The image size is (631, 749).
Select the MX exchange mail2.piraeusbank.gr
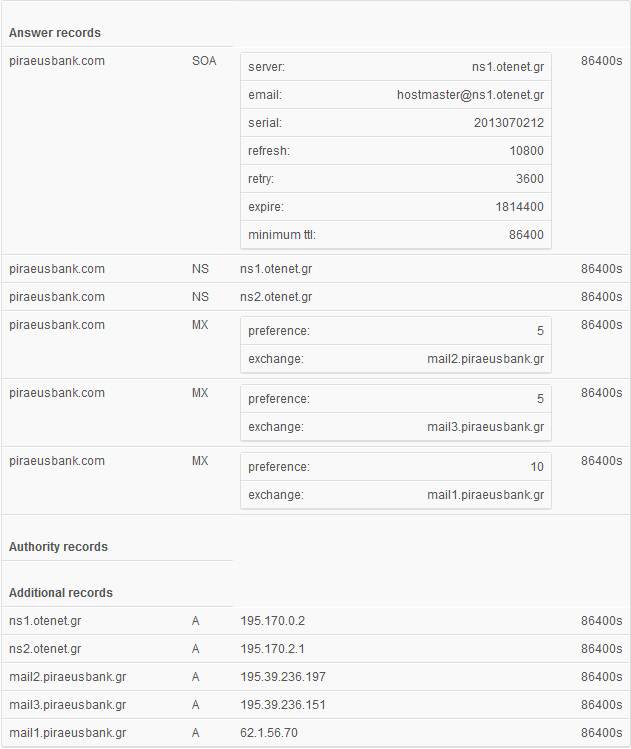point(485,359)
